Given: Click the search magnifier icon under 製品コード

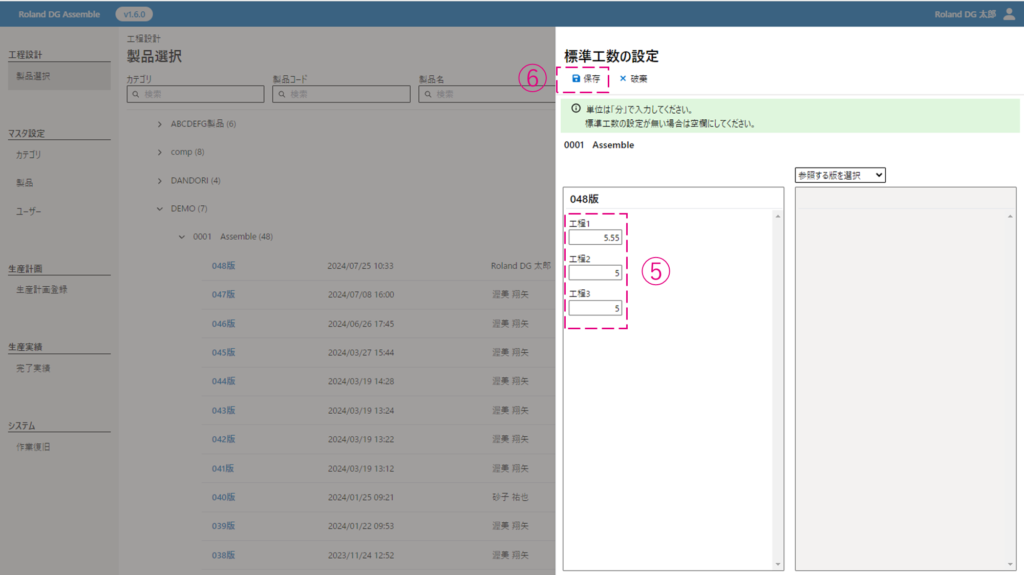Looking at the screenshot, I should point(281,94).
